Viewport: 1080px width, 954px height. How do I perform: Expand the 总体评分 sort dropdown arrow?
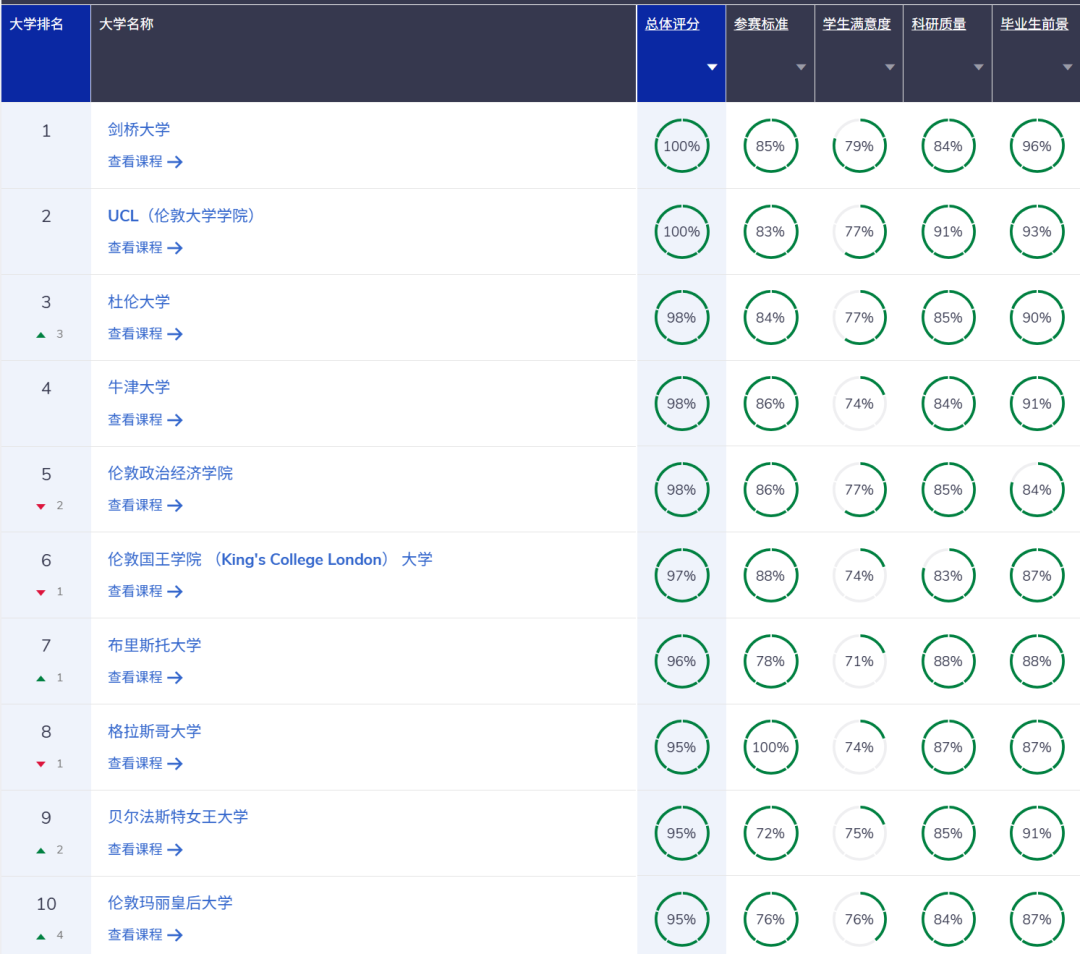tap(712, 67)
